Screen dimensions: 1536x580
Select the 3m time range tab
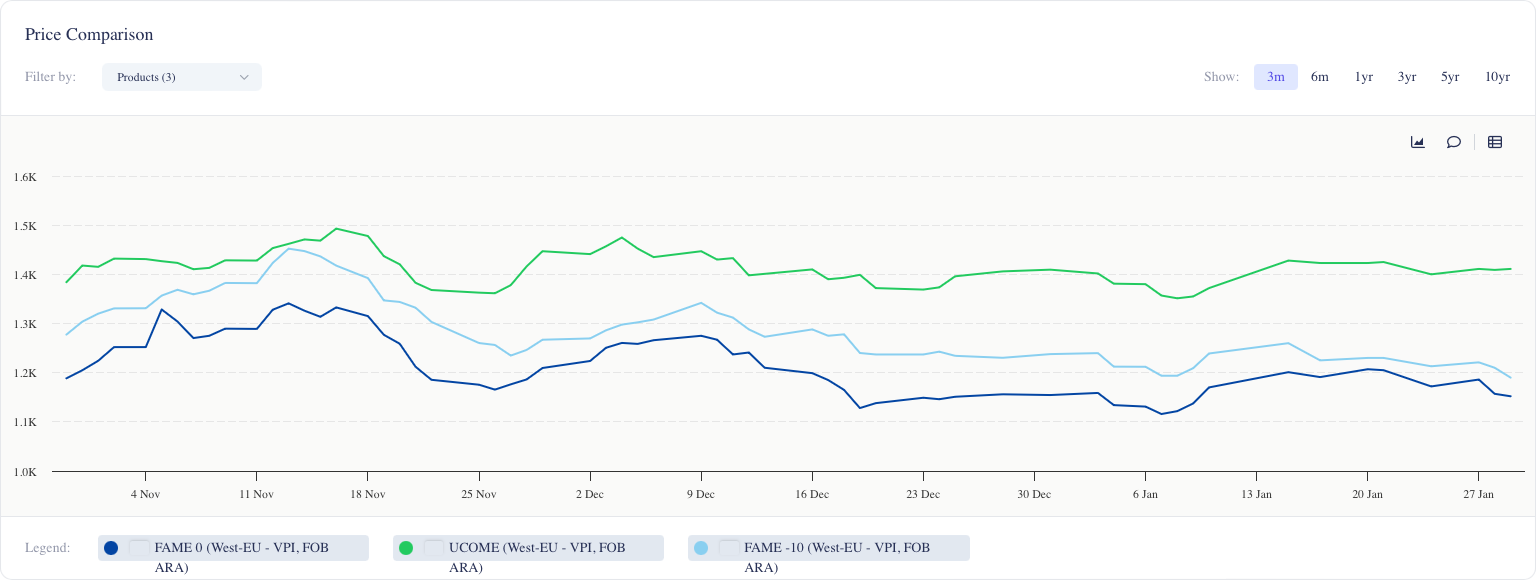pos(1276,77)
